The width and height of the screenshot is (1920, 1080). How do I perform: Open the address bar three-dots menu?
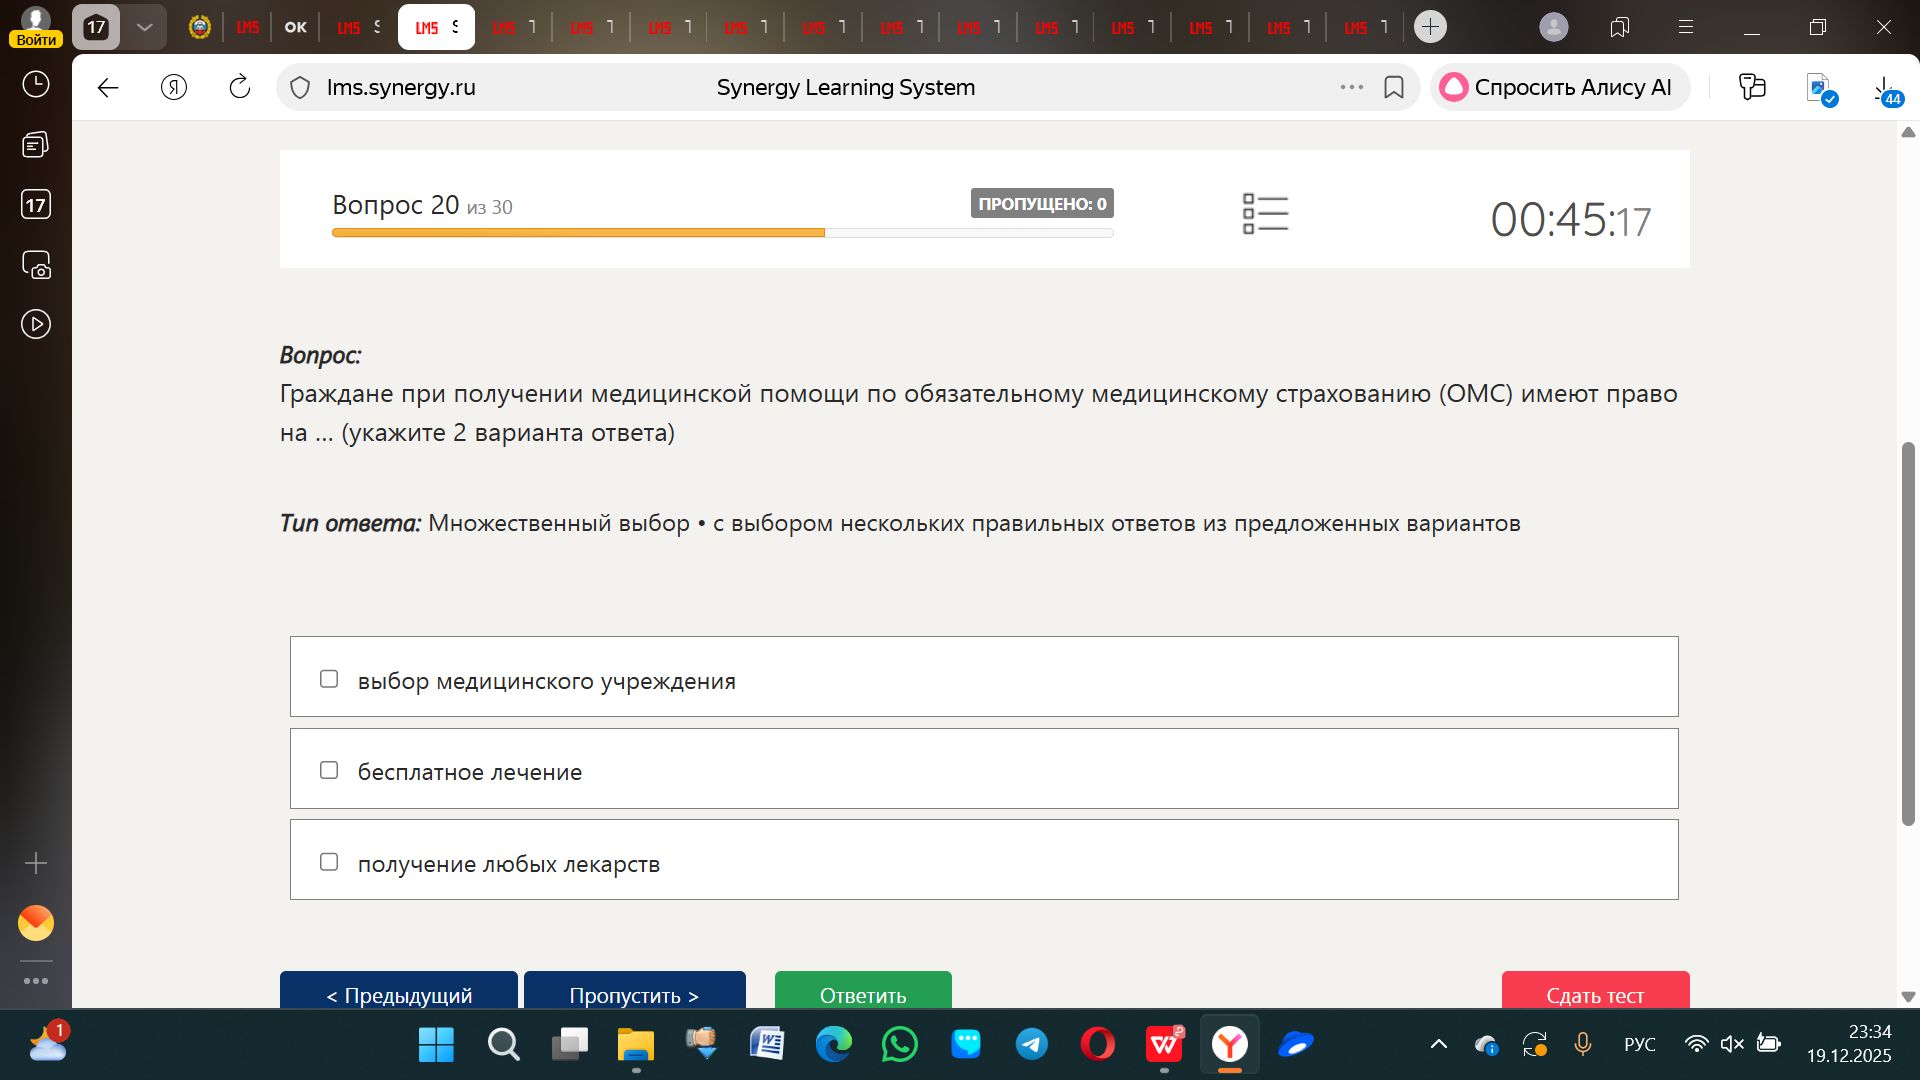pos(1352,88)
